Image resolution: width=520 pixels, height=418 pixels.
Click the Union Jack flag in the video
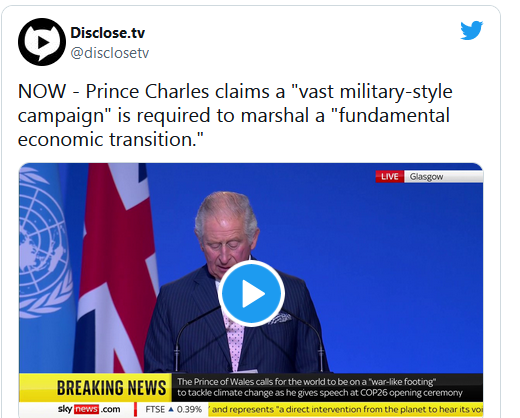[117, 268]
